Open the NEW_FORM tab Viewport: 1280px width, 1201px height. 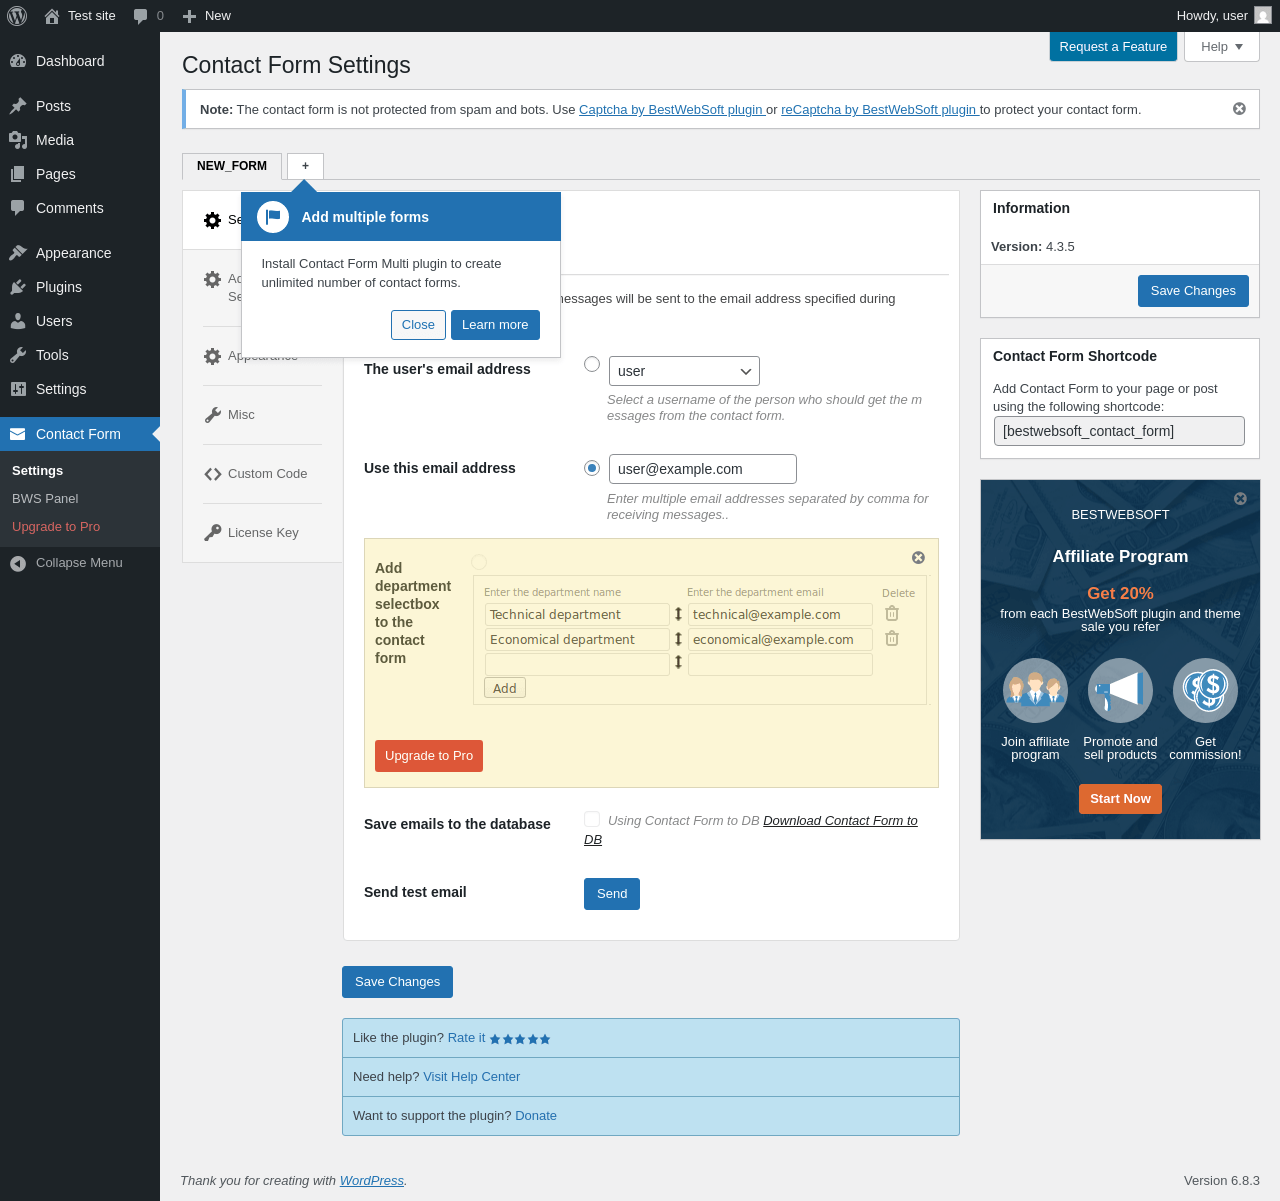point(232,166)
